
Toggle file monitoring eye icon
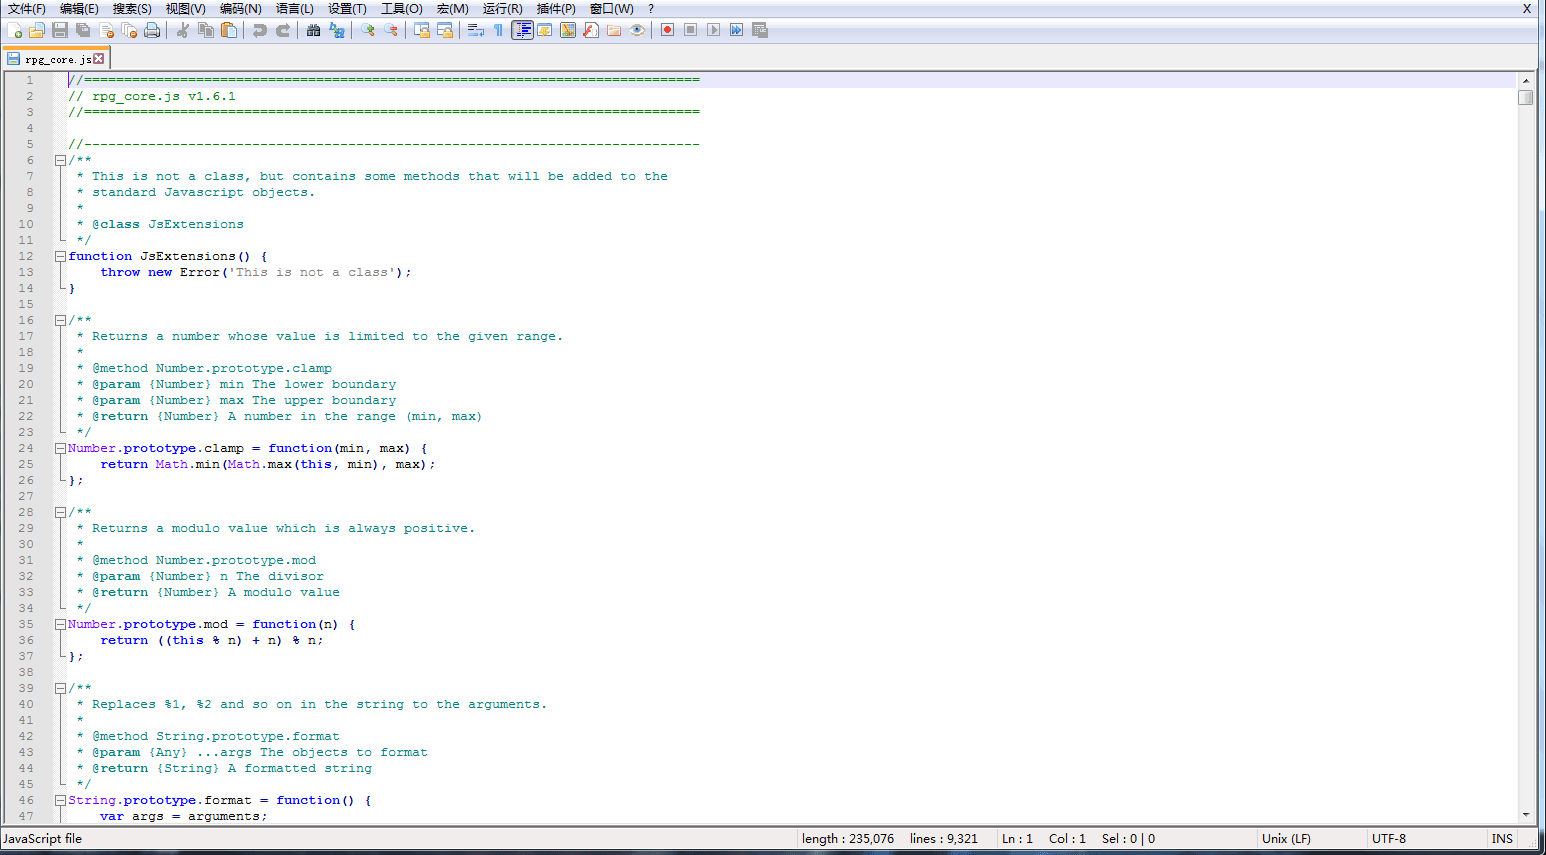coord(637,30)
